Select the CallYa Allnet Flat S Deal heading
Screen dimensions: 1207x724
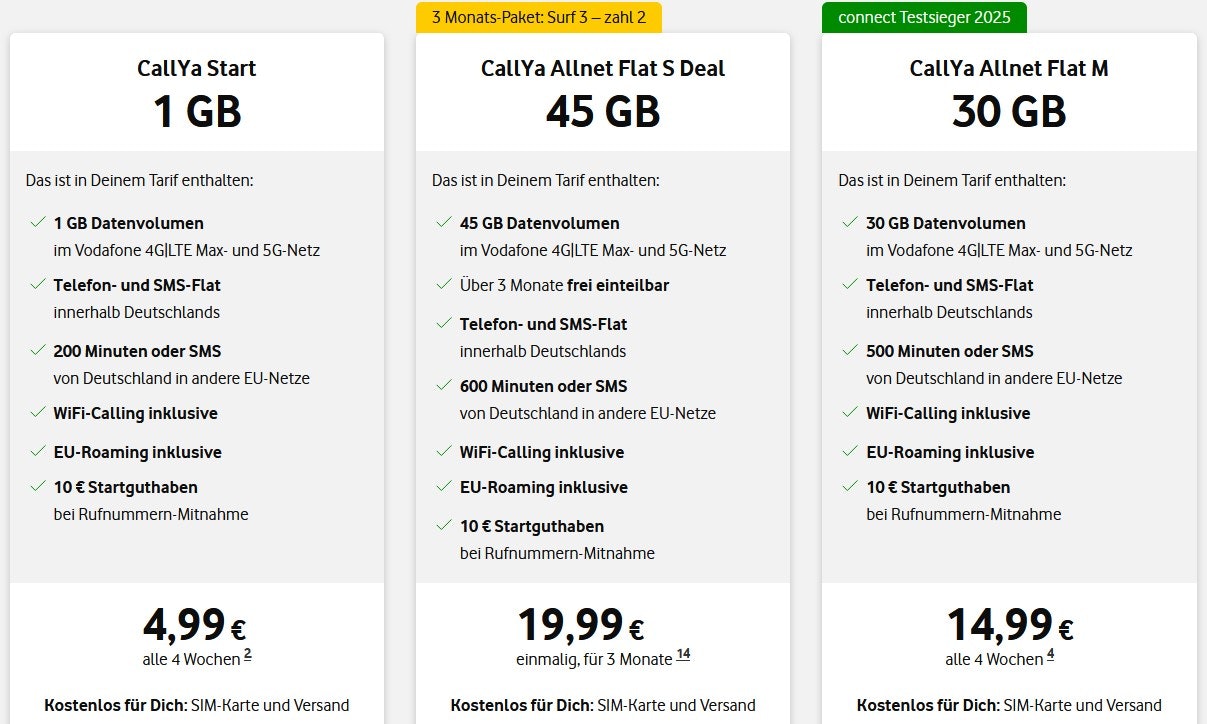click(603, 68)
